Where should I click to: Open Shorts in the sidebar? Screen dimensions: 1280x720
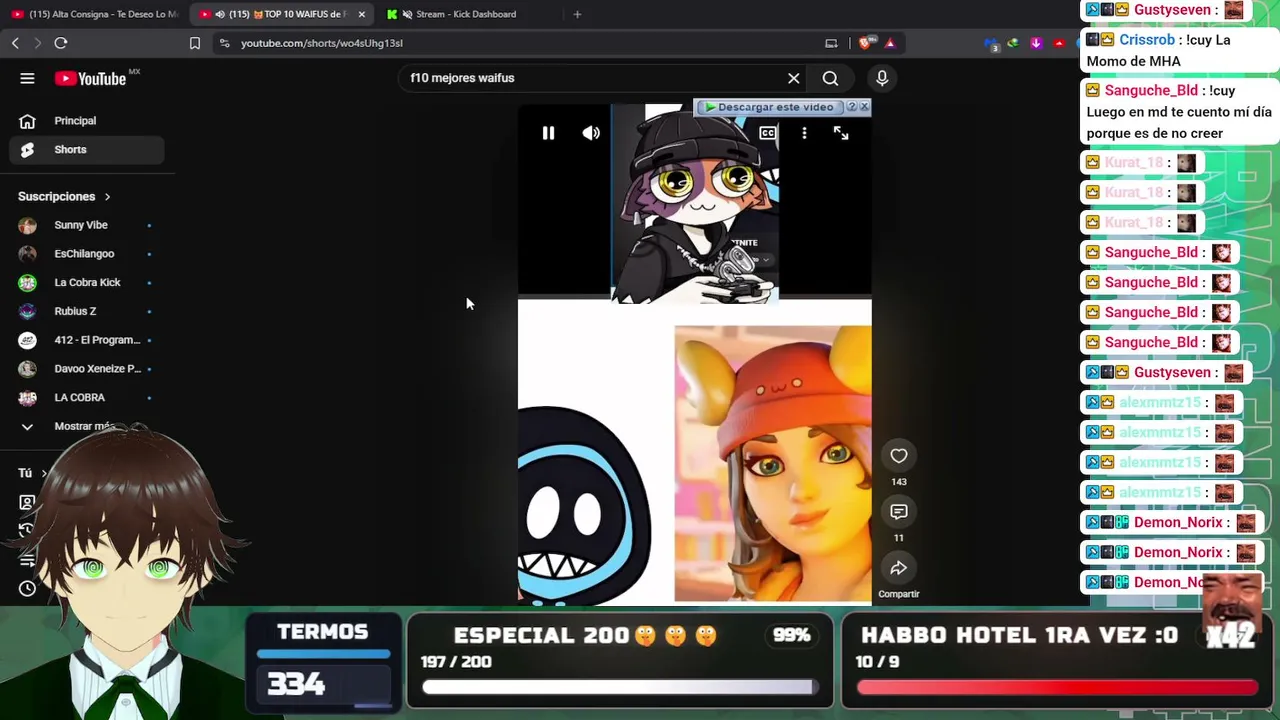click(x=88, y=150)
